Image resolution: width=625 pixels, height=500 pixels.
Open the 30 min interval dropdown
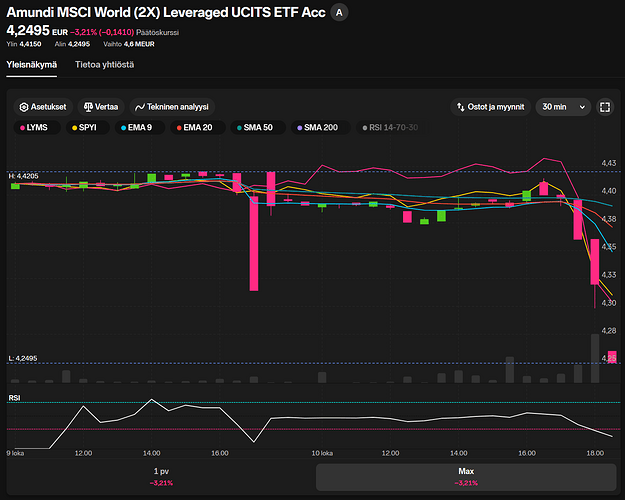(x=563, y=107)
